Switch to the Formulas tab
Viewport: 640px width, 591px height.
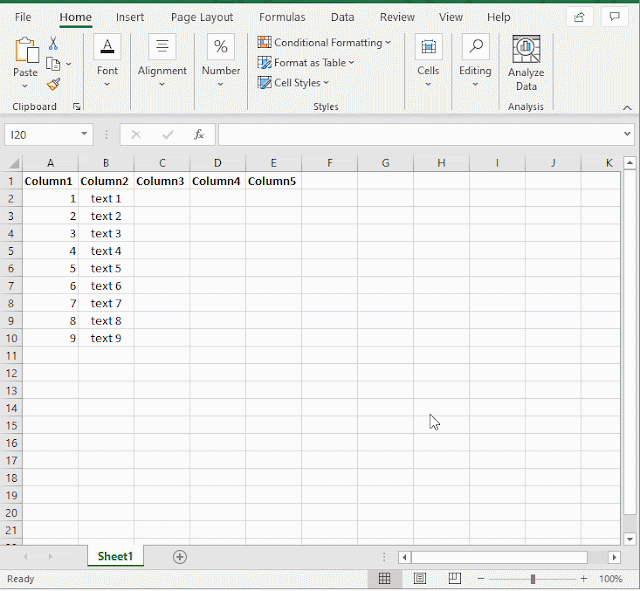[x=282, y=17]
